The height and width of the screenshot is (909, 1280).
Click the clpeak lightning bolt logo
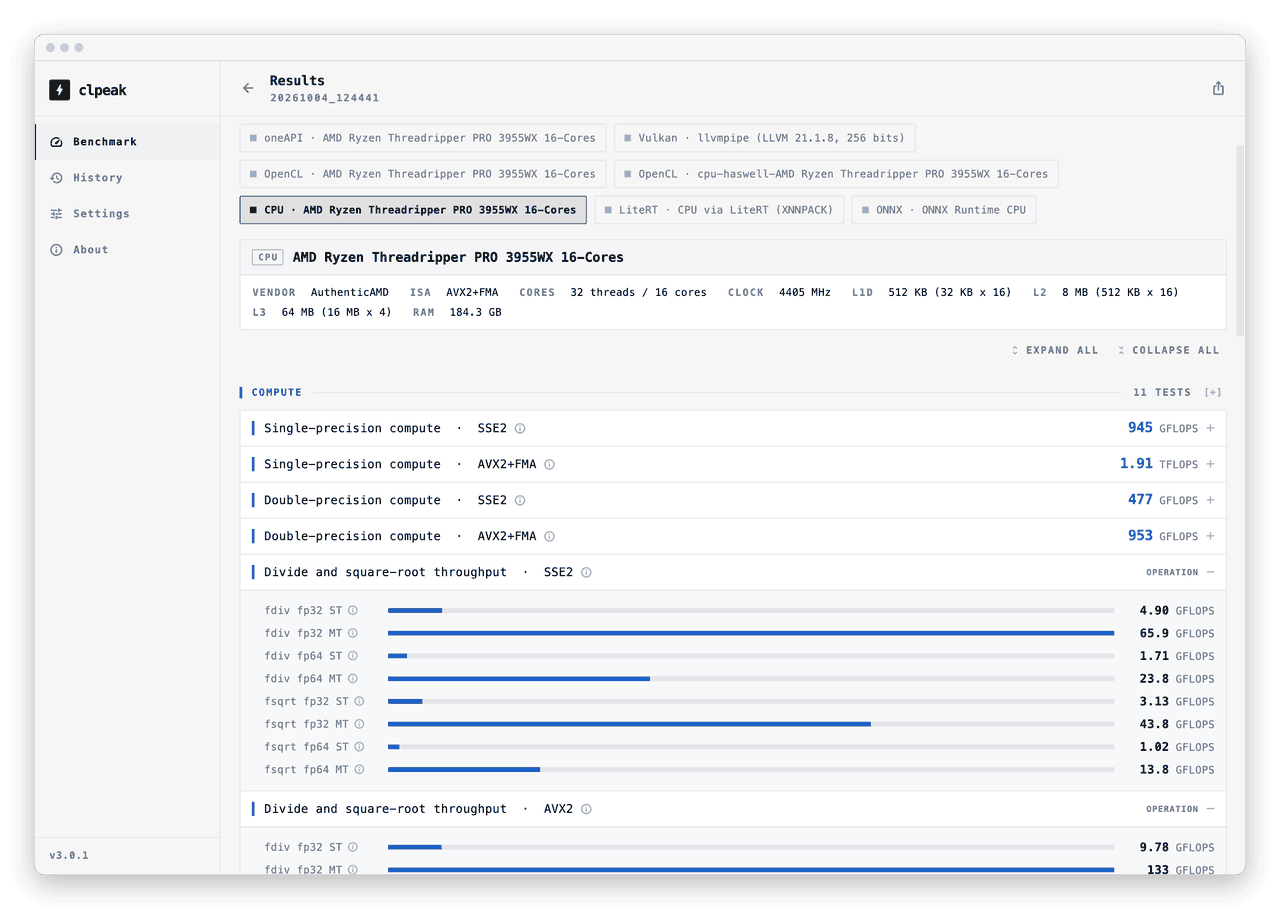(59, 90)
